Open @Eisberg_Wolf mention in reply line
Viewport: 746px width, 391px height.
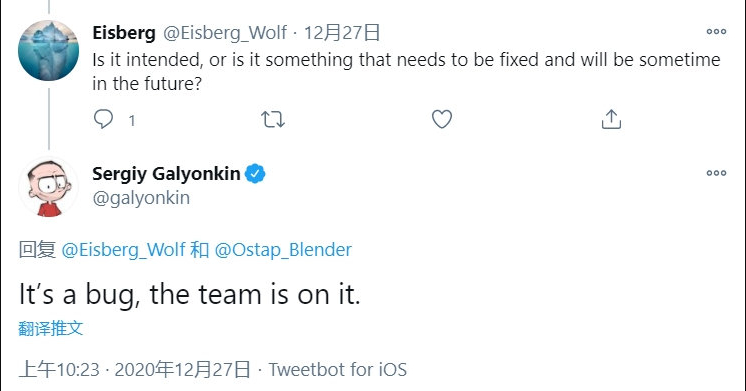(124, 250)
